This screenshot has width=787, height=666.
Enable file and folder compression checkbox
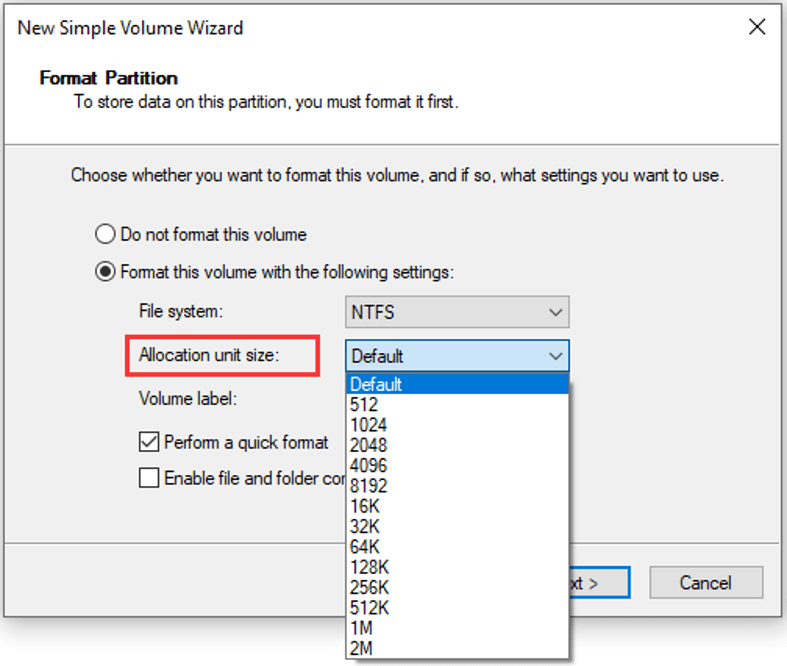click(x=149, y=478)
